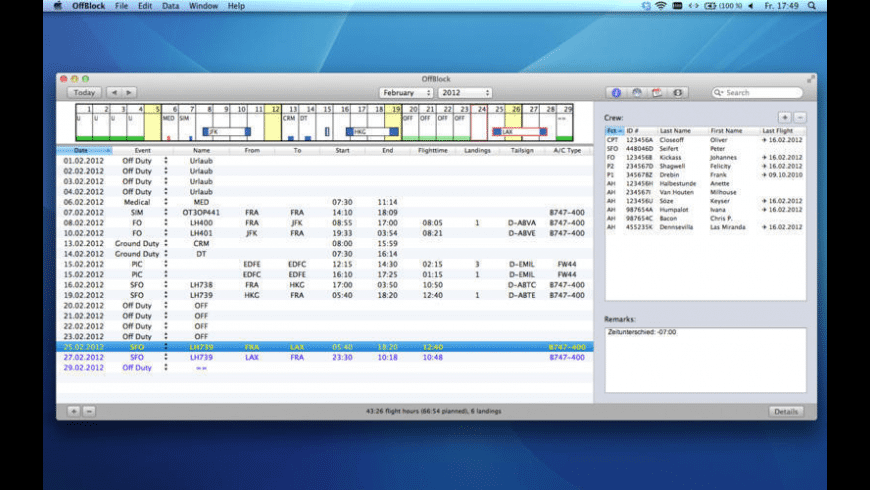
Task: Open the February month dropdown
Action: click(406, 92)
